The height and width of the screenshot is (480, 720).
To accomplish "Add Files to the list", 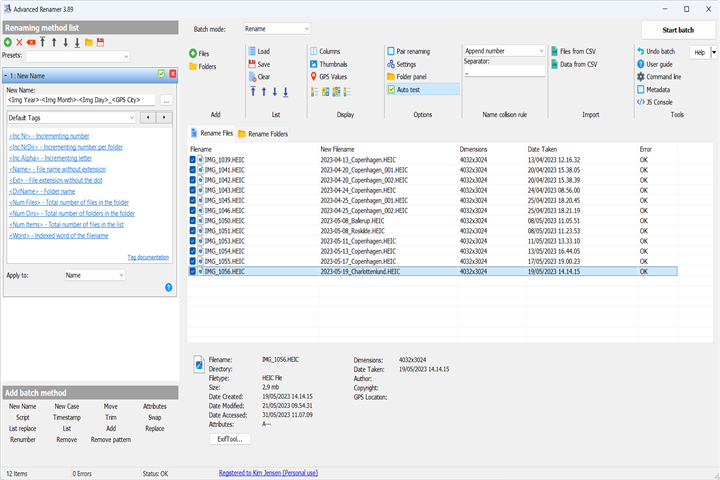I will tap(199, 53).
